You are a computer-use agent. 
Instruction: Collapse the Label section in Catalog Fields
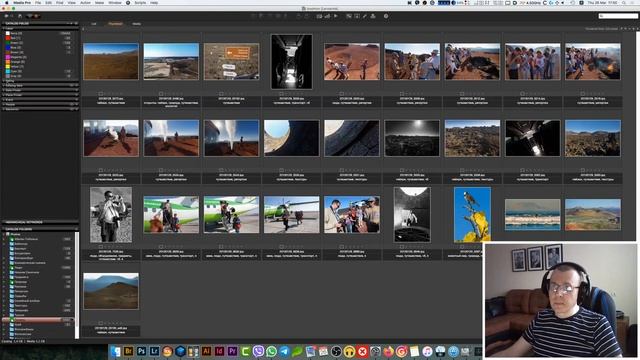coord(3,29)
